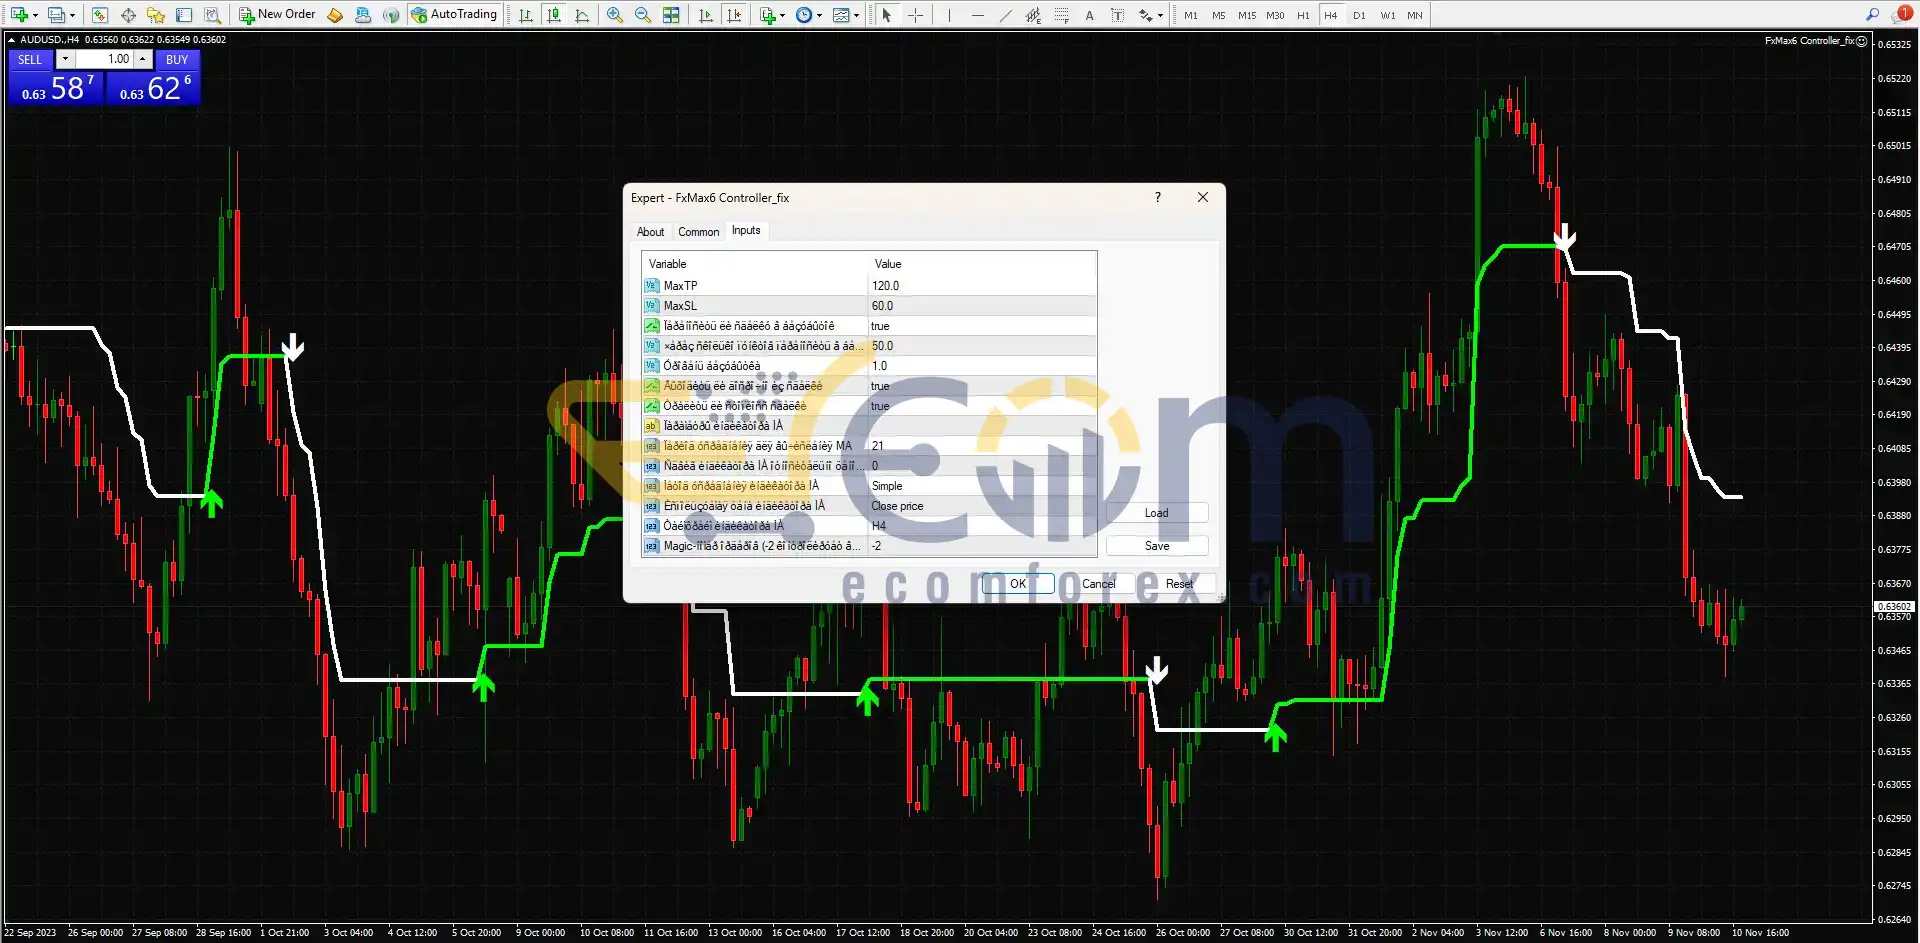Select the equidistant channel tool
Screen dimensions: 1920x943
1033,15
